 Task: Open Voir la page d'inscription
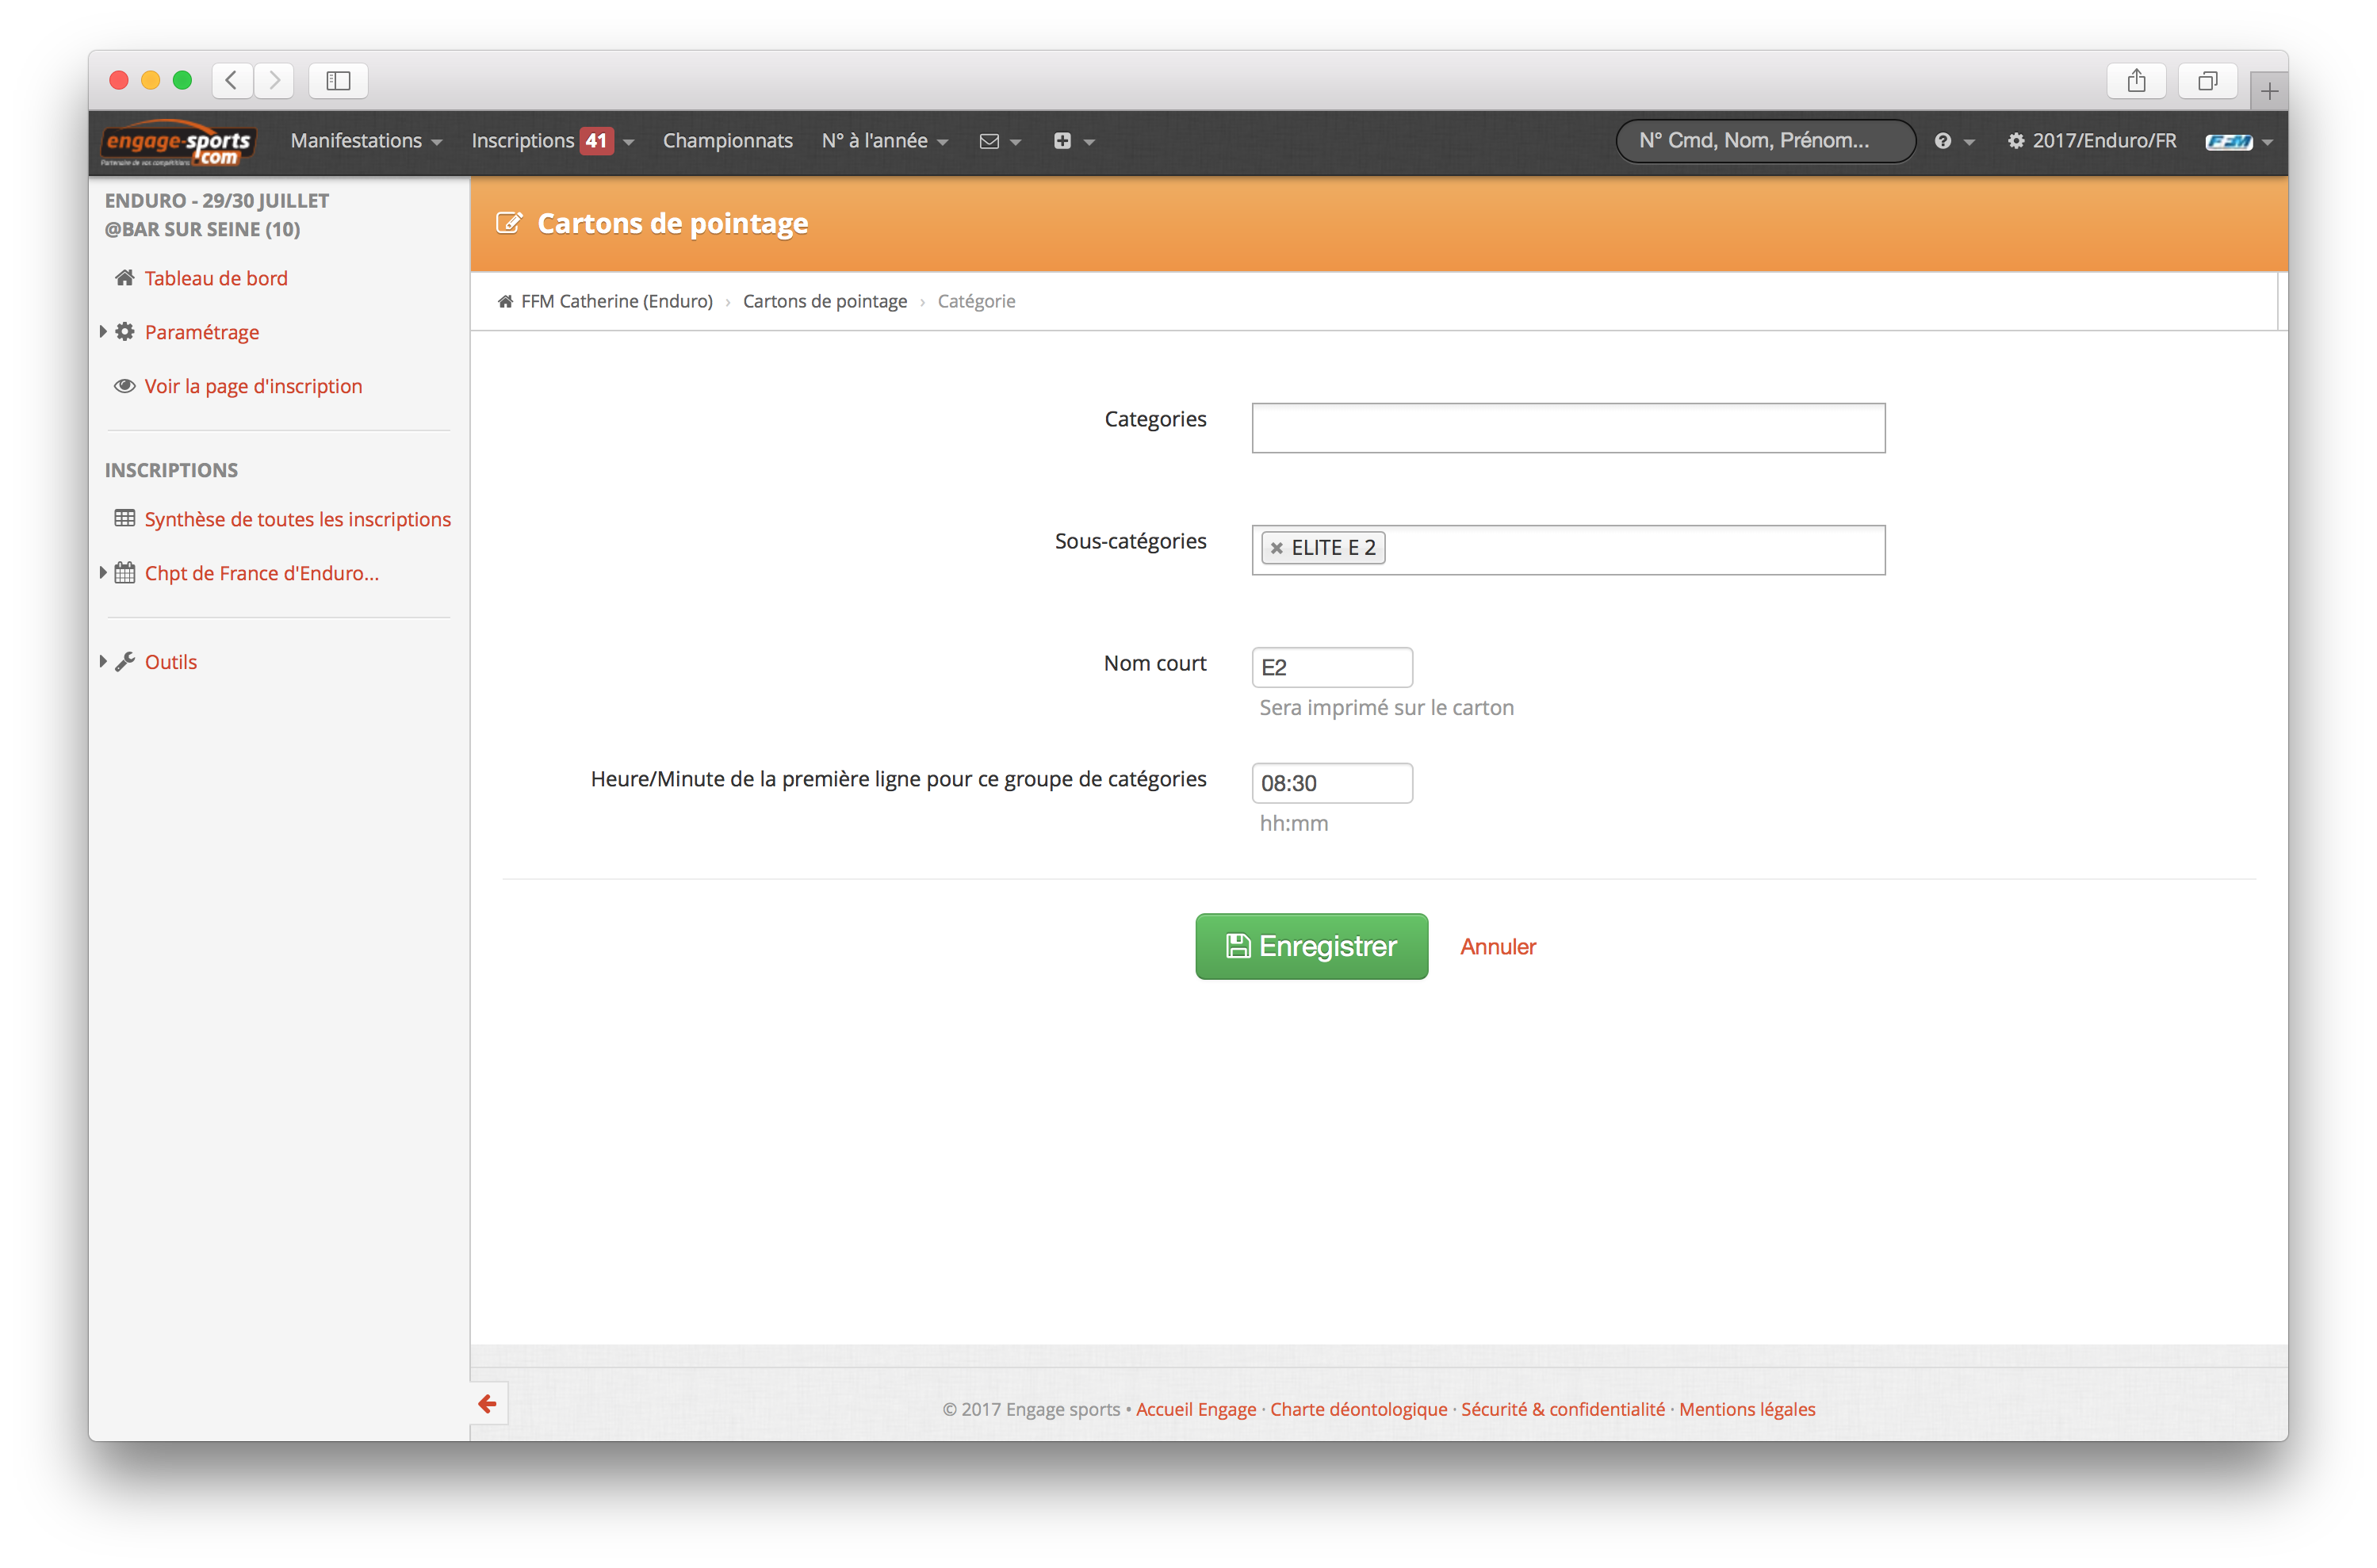(253, 386)
